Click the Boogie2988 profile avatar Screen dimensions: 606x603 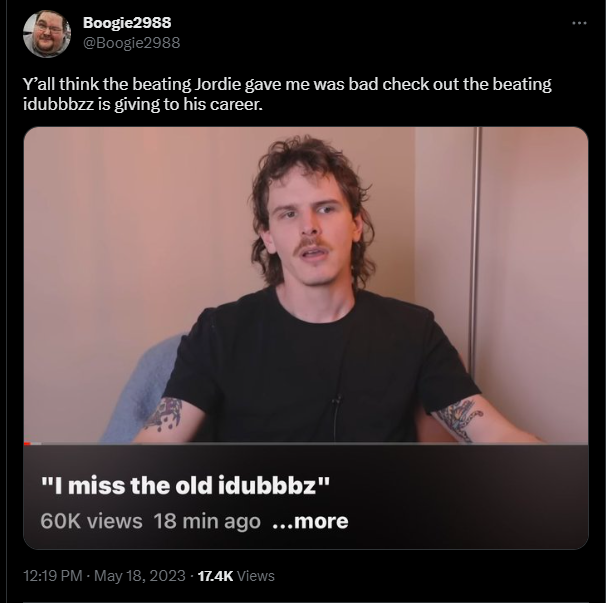(x=47, y=34)
